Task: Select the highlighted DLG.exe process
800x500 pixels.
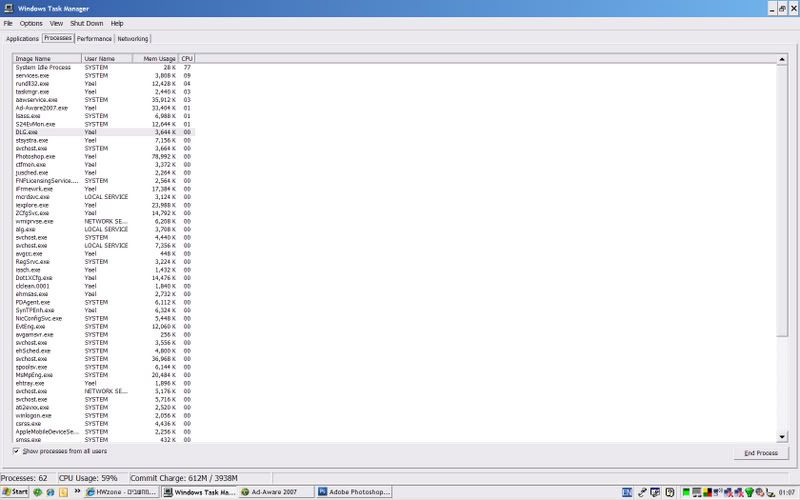Action: (104, 132)
